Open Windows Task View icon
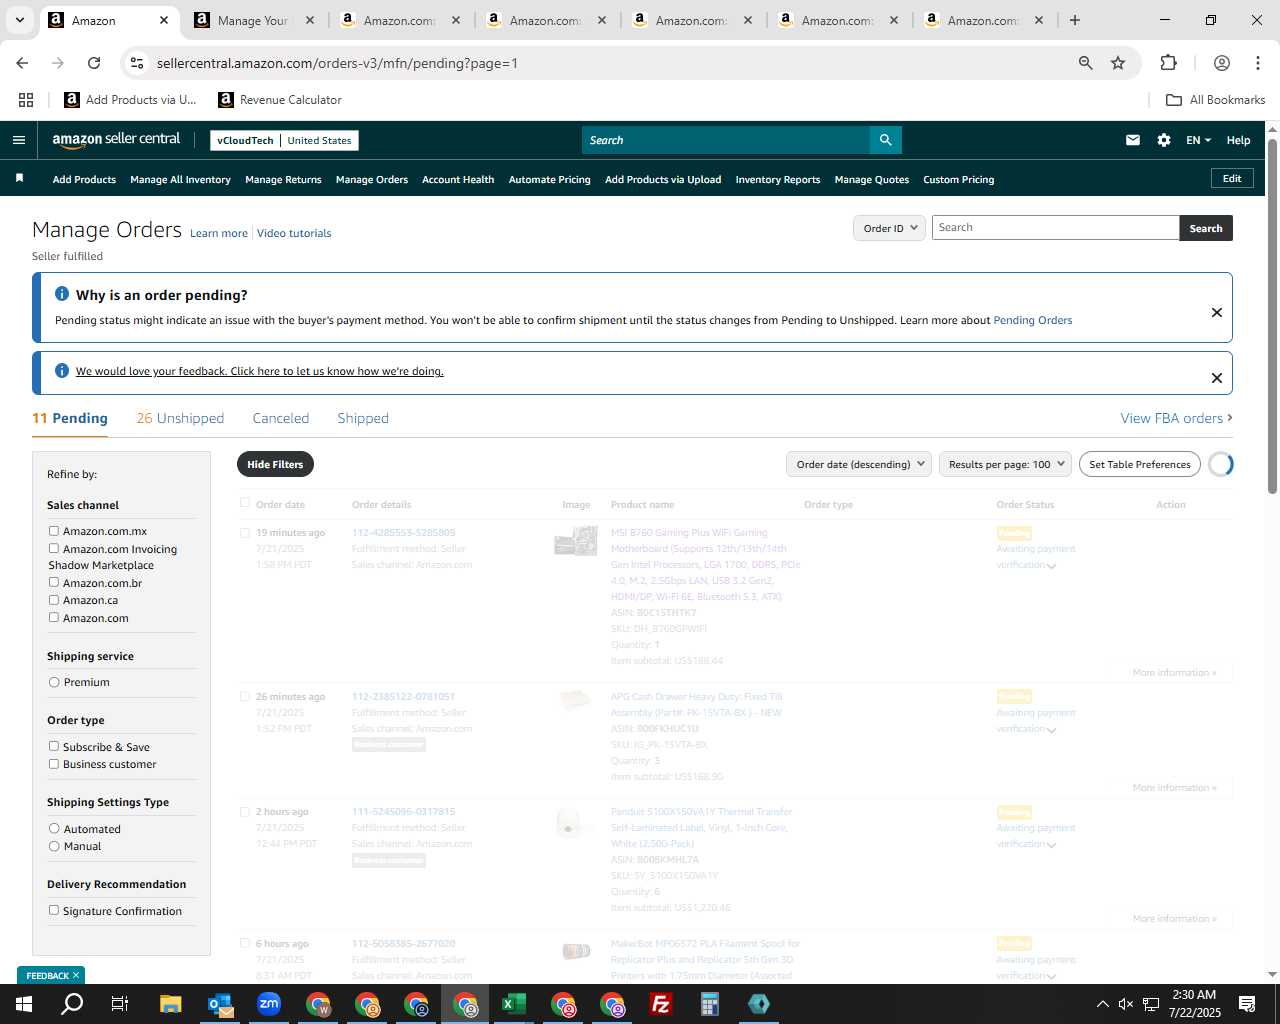The height and width of the screenshot is (1024, 1280). (x=120, y=1004)
